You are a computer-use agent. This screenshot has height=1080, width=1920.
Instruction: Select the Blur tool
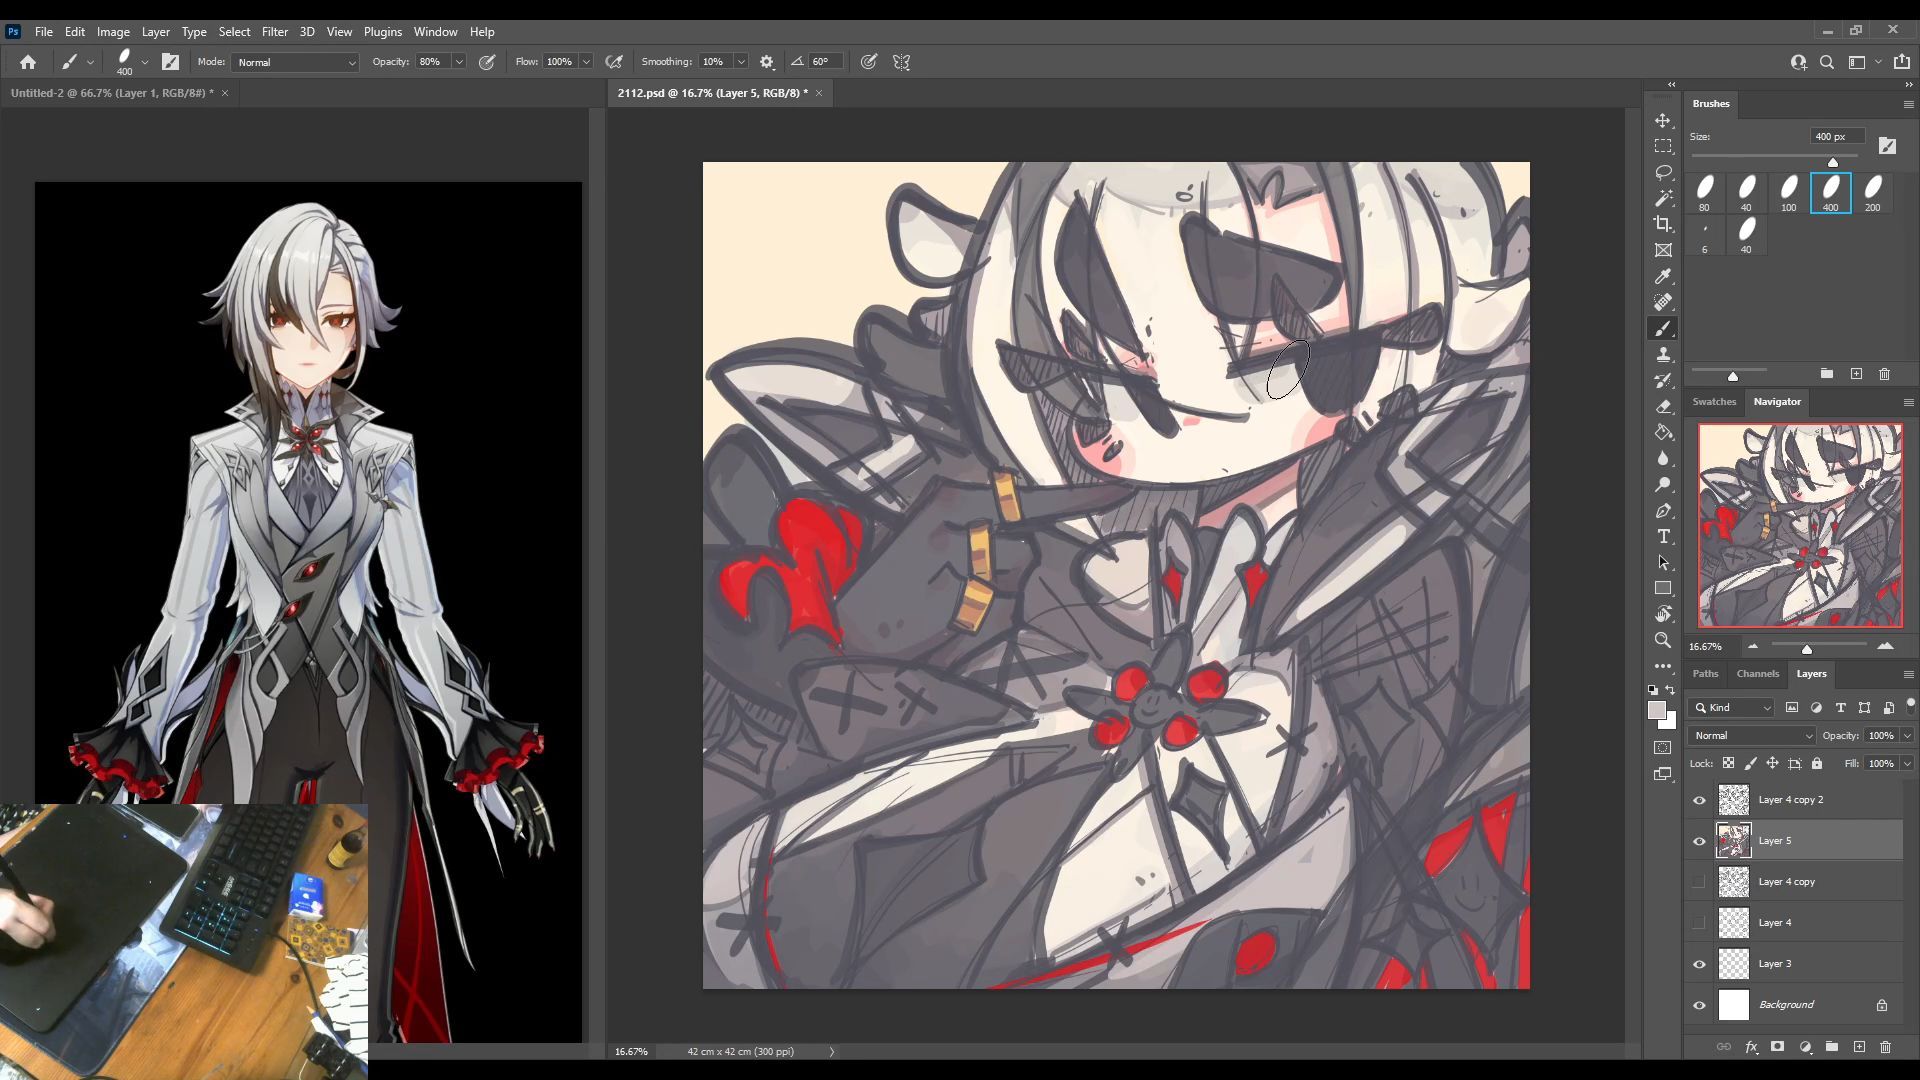click(x=1663, y=458)
